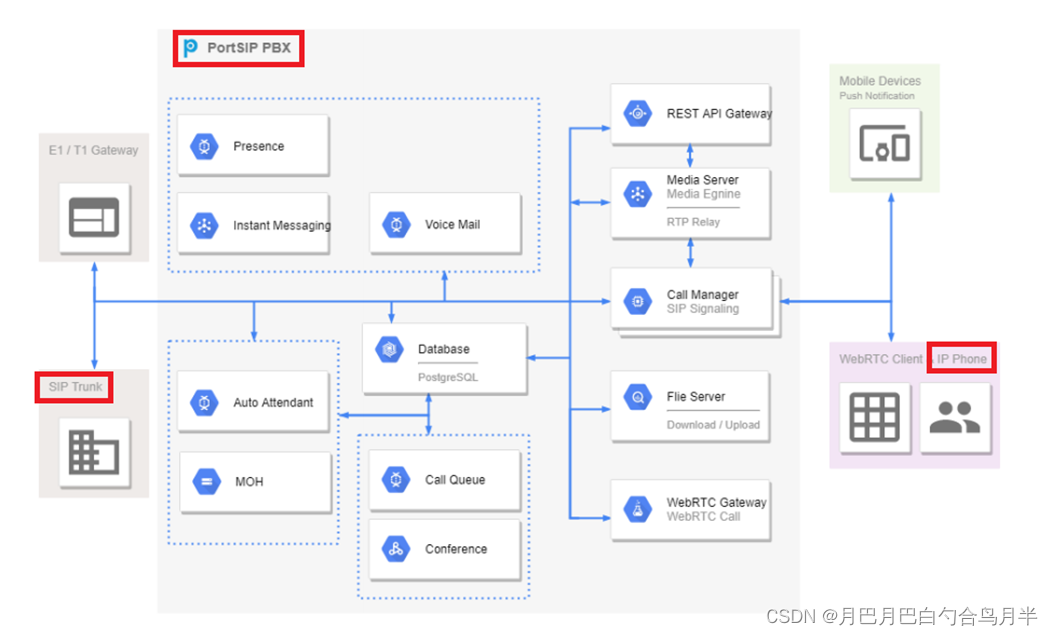
Task: Click the Auto Attendant label
Action: (x=273, y=403)
